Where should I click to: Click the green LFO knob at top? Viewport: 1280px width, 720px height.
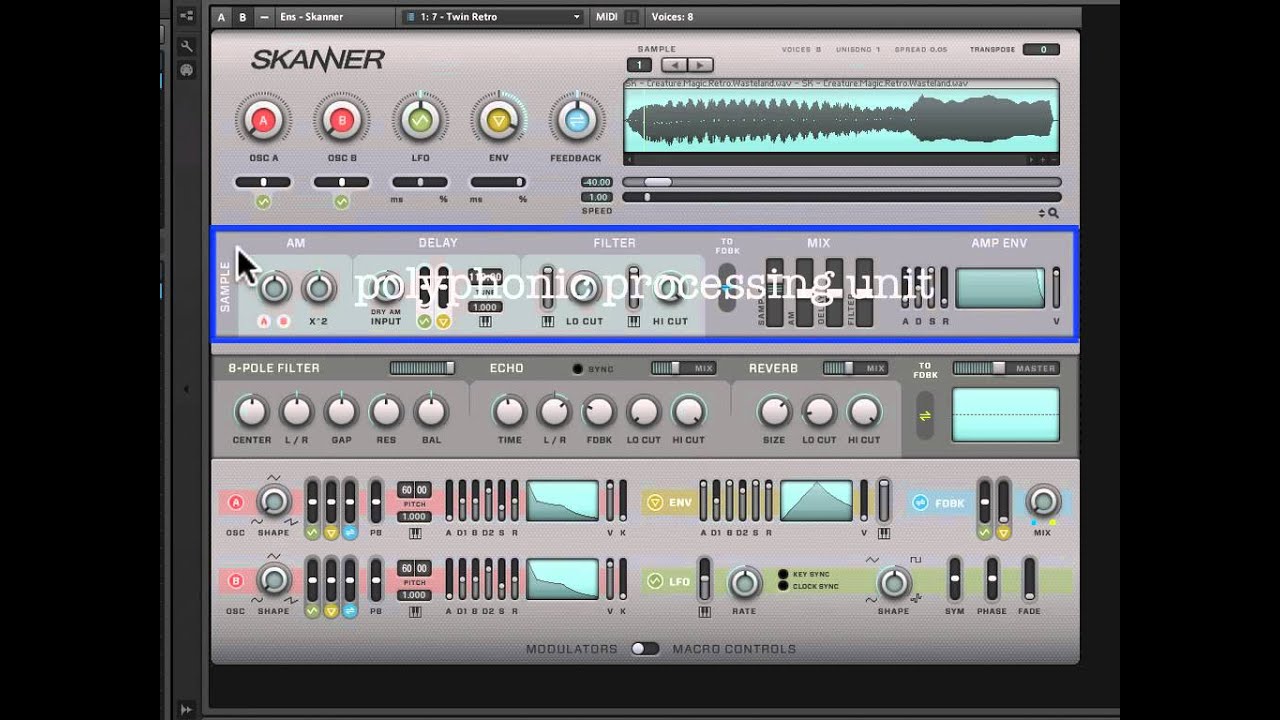pyautogui.click(x=420, y=121)
